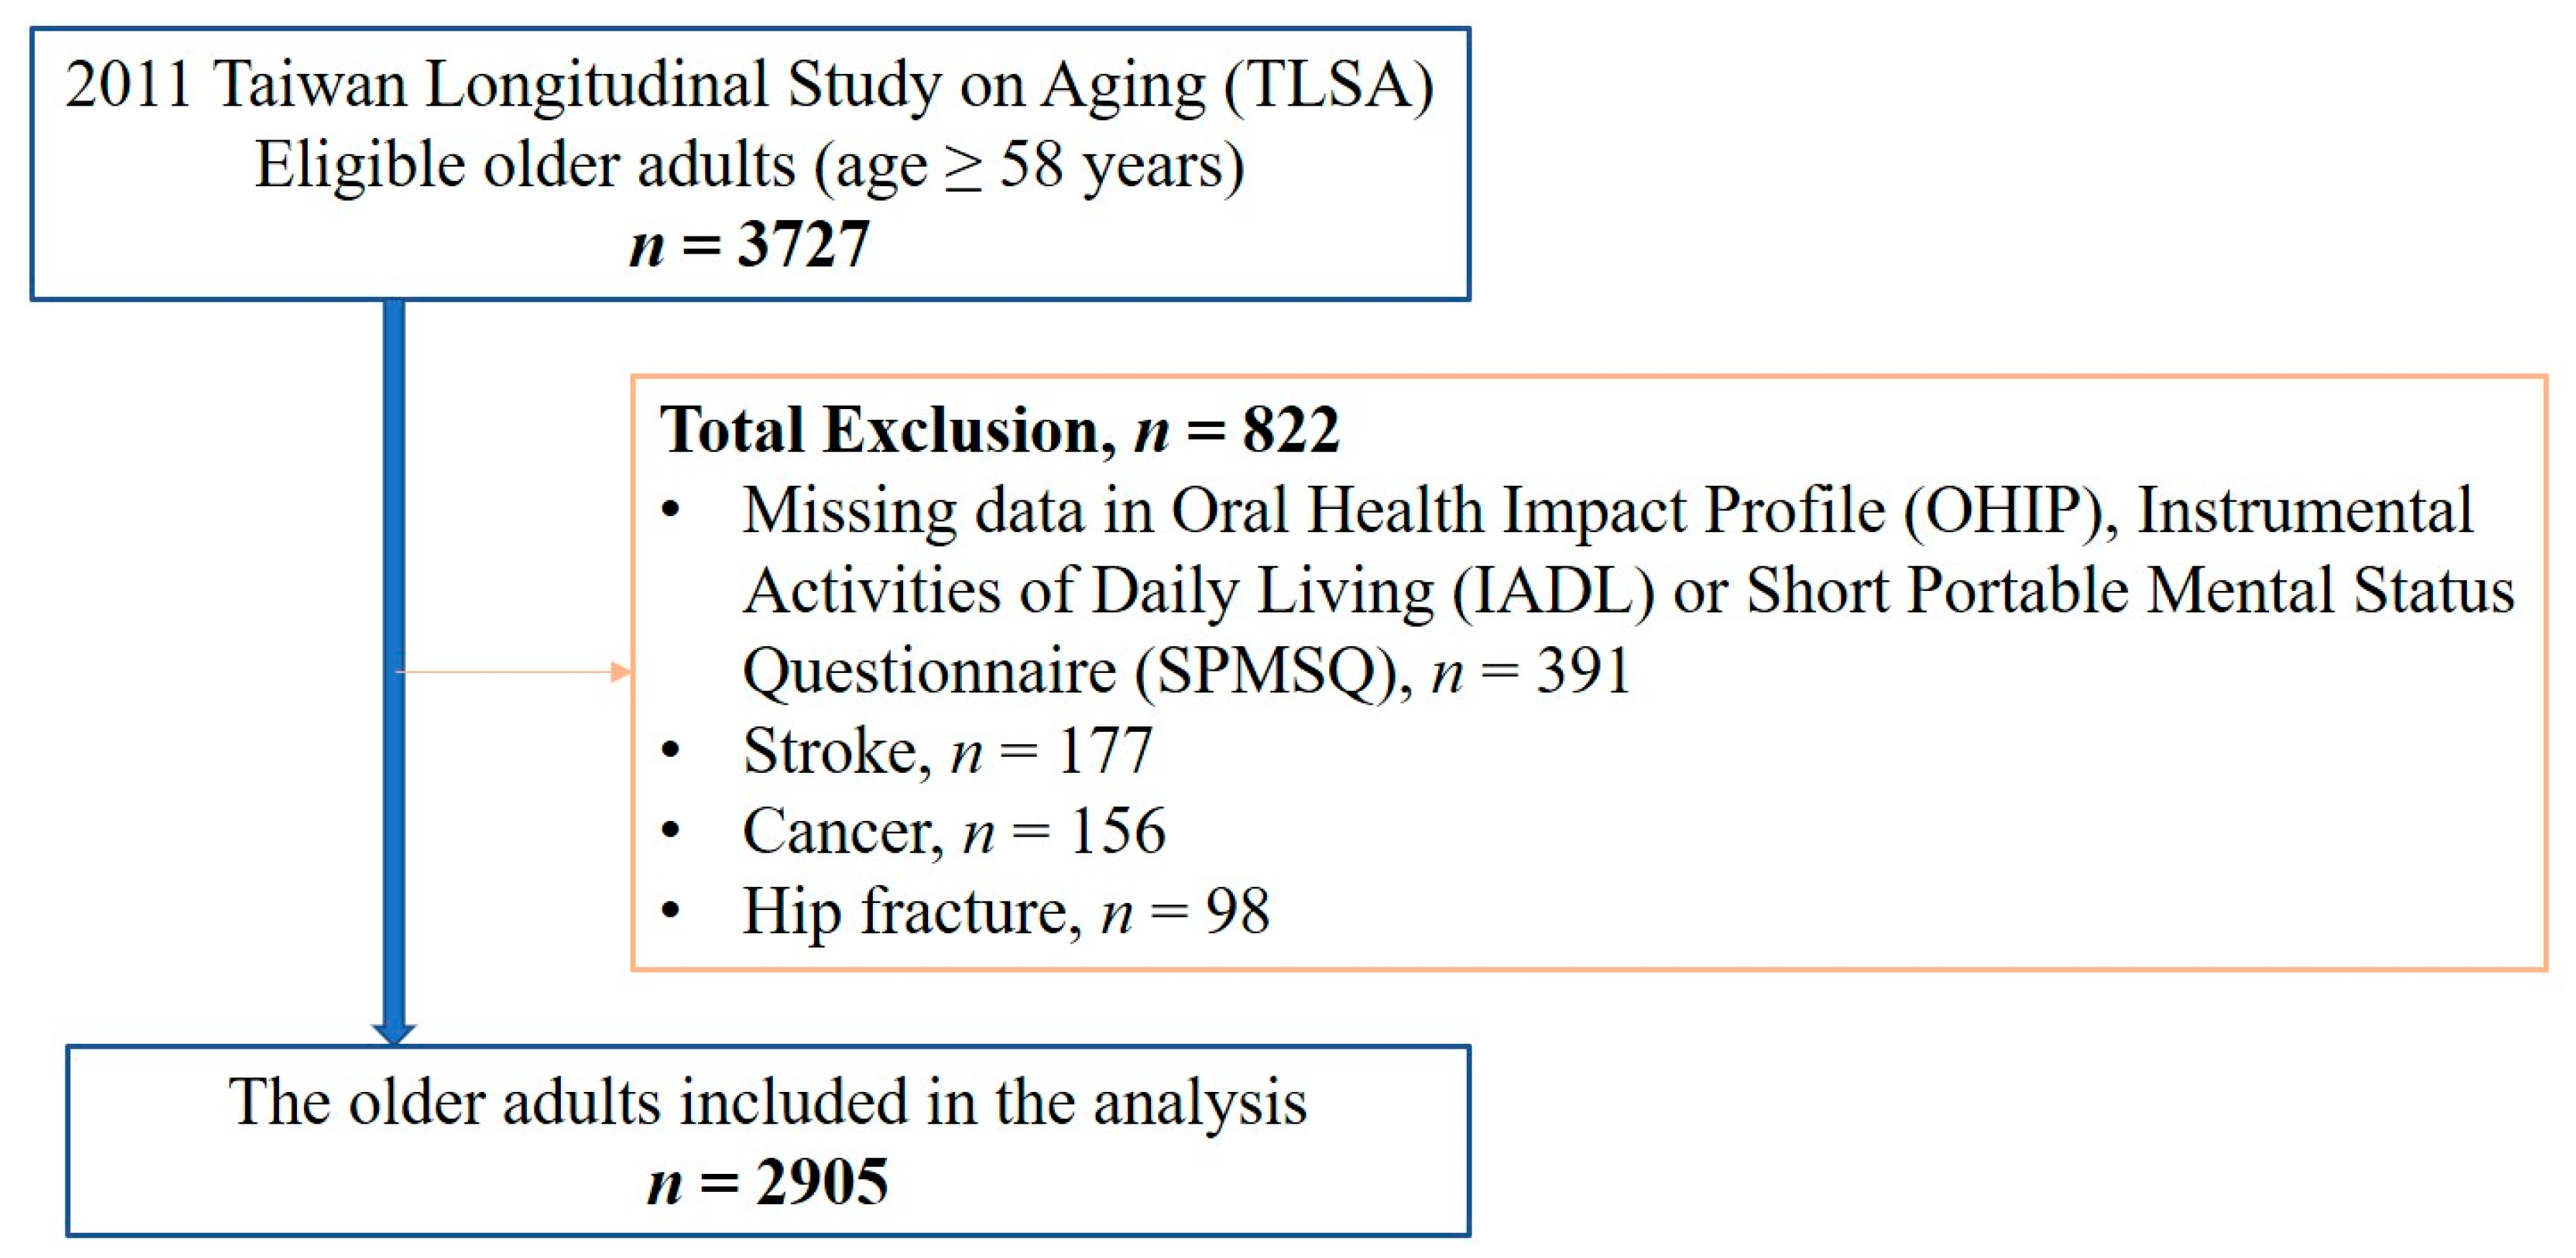Click the blue arrowhead above the bottom box
Screen dimensions: 2576x1258
pyautogui.click(x=394, y=1032)
